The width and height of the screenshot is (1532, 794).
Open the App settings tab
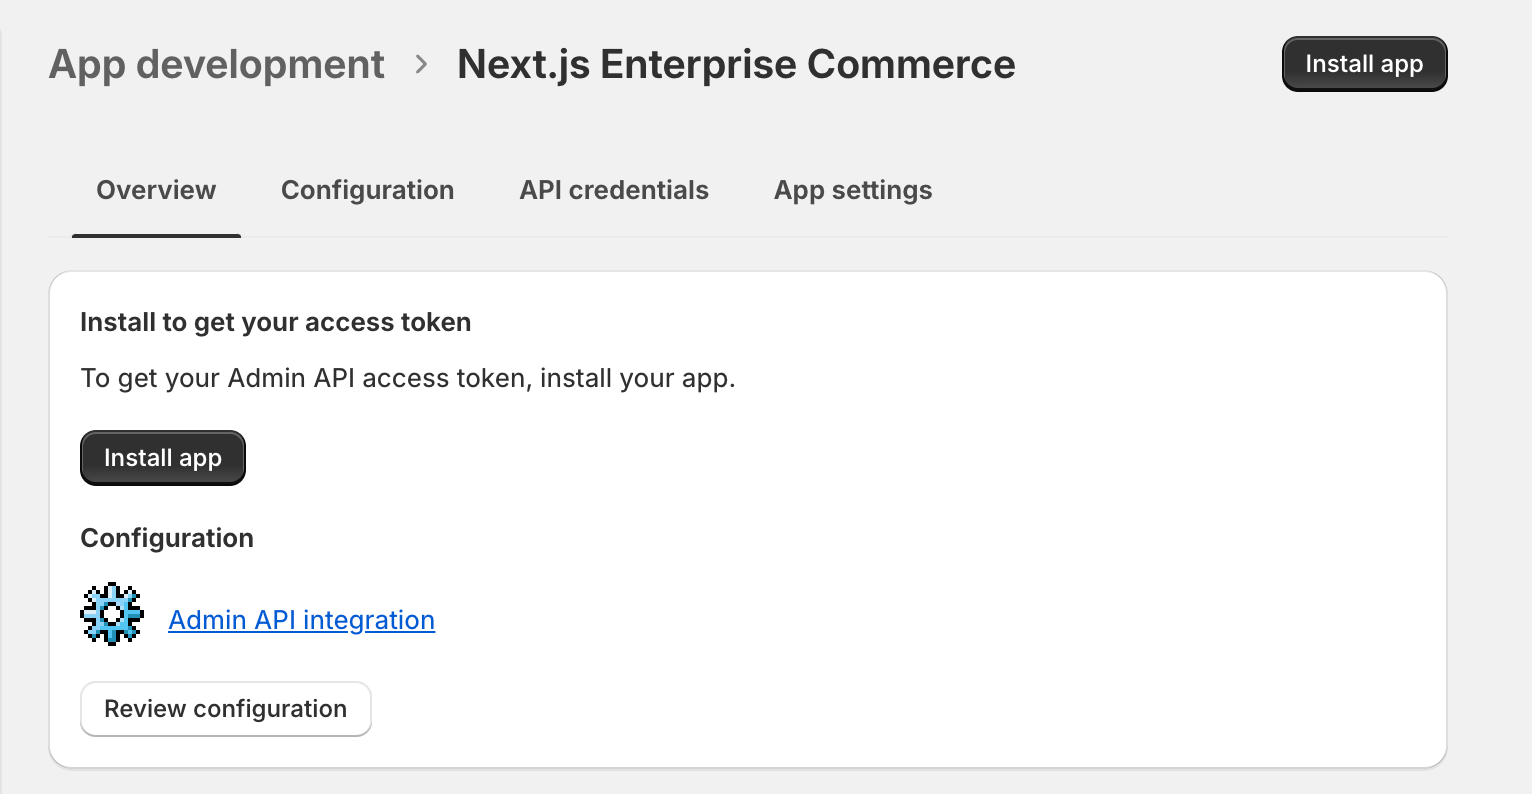point(852,190)
